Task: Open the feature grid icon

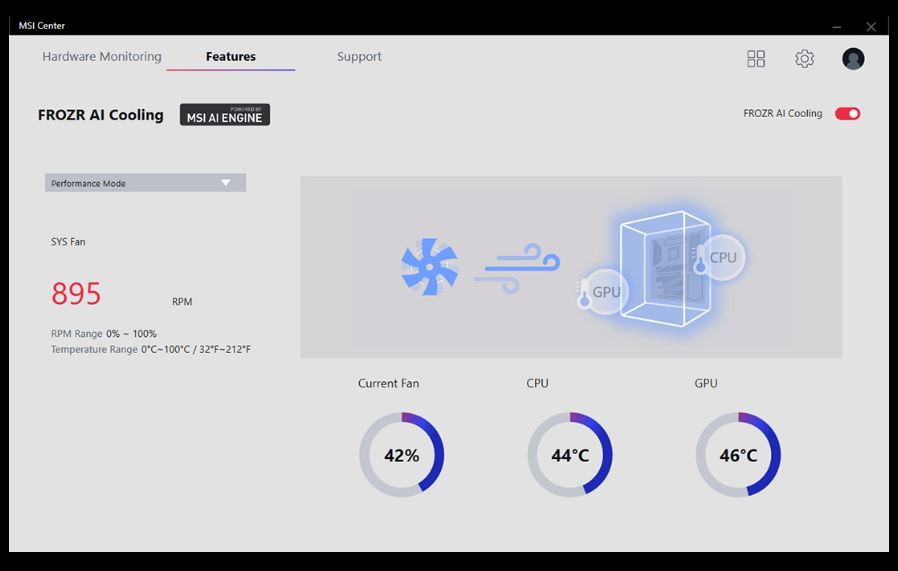Action: (x=756, y=58)
